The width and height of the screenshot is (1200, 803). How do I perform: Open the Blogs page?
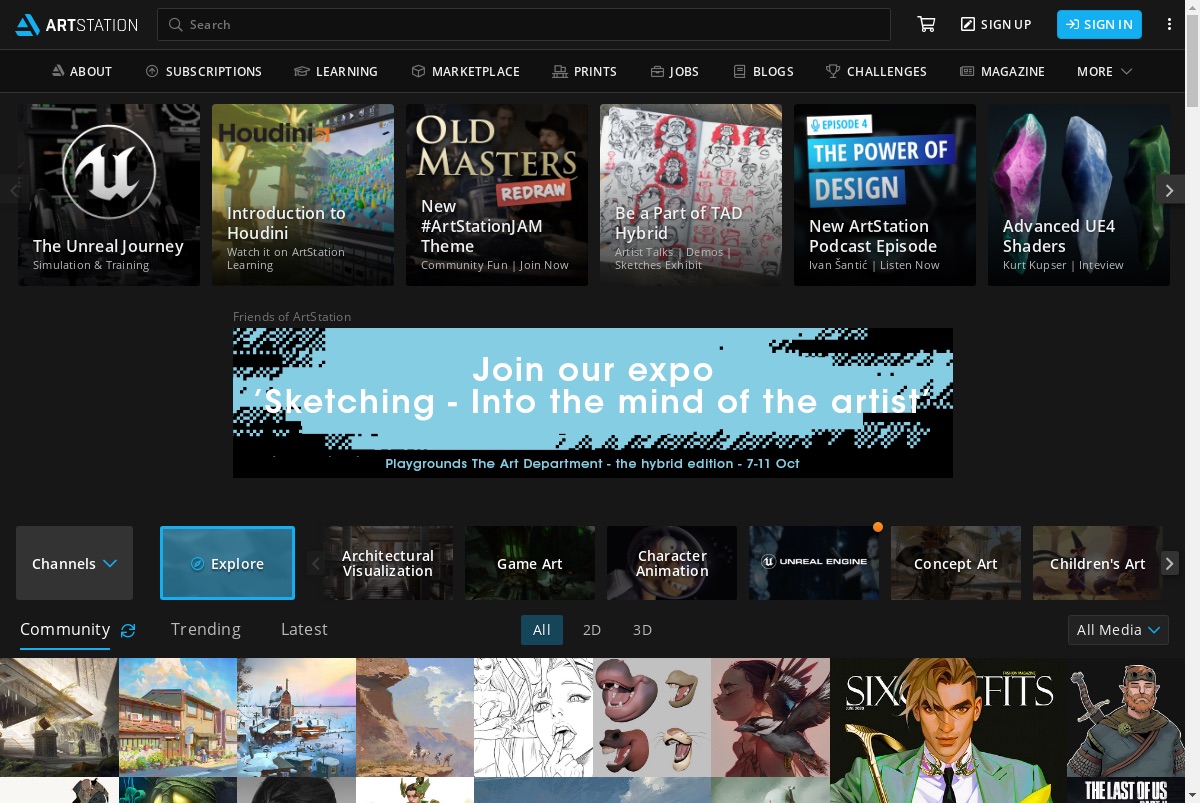763,72
